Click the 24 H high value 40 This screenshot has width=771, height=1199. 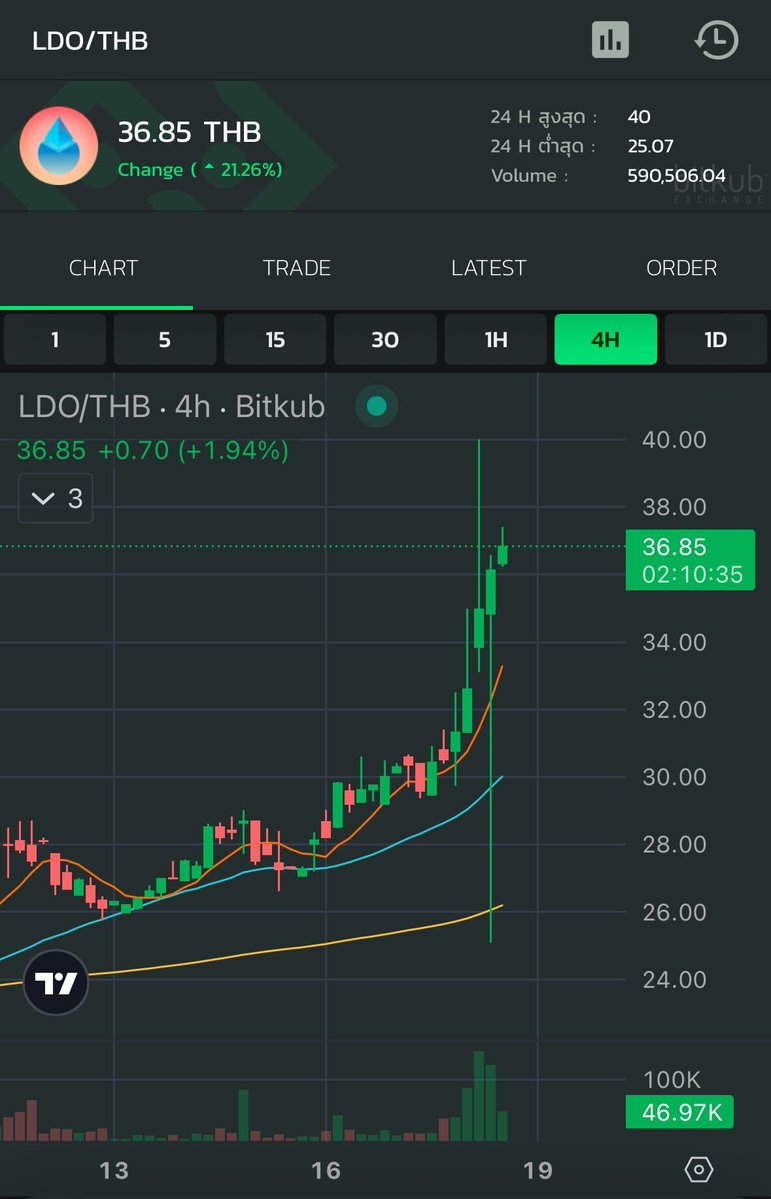639,117
